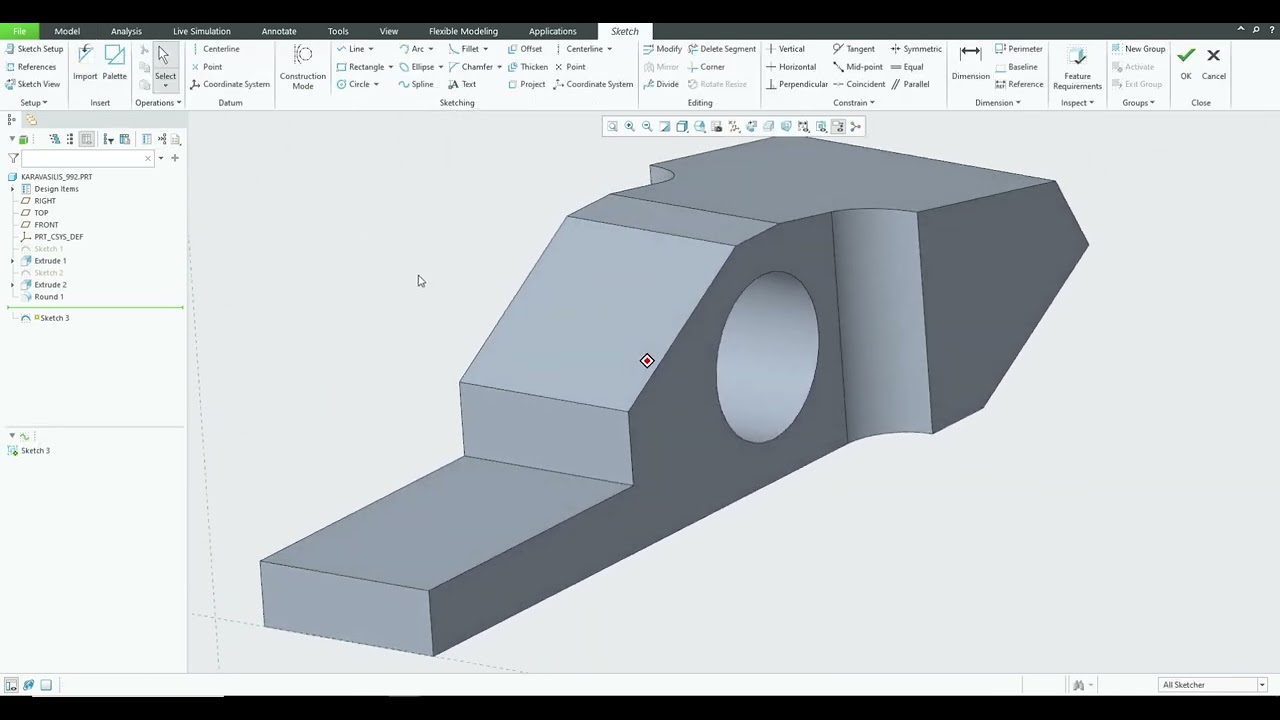Screen dimensions: 1280x720
Task: Use the Divide tool
Action: pyautogui.click(x=661, y=84)
